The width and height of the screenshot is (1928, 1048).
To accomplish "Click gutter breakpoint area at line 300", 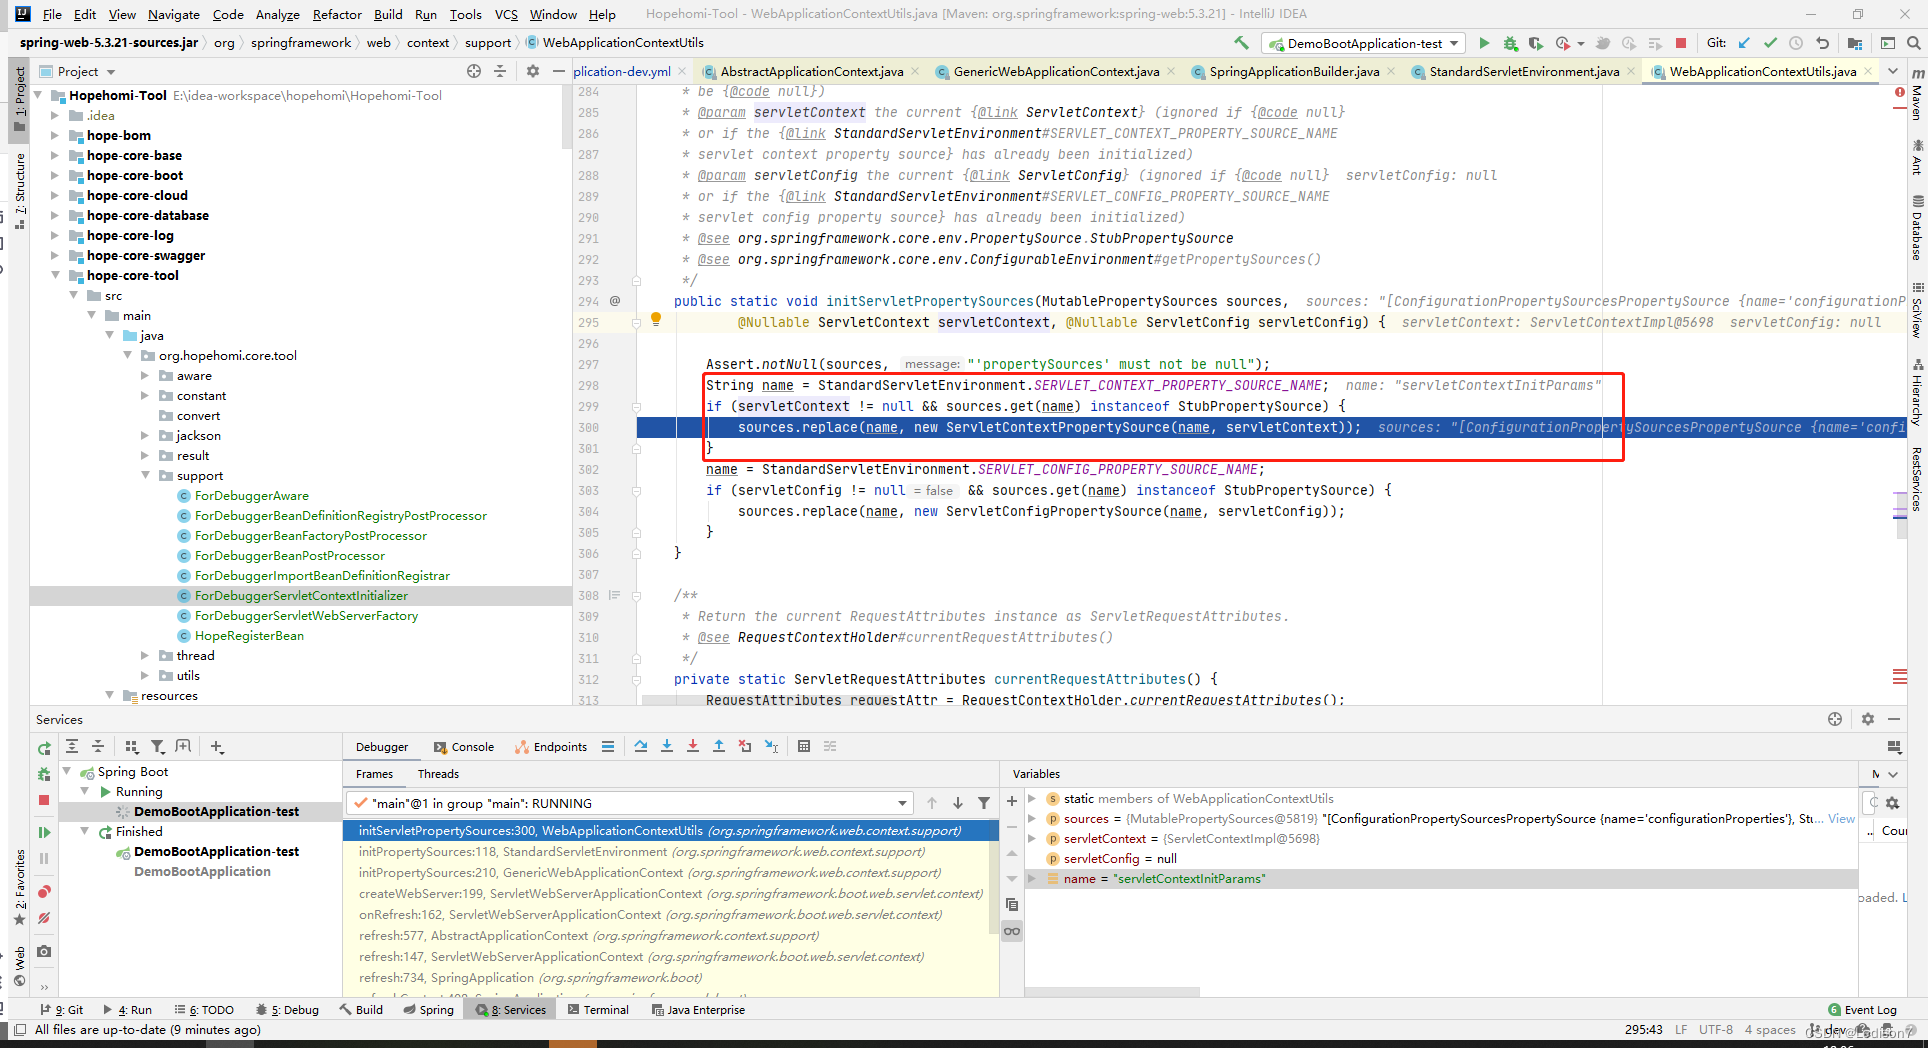I will 614,427.
